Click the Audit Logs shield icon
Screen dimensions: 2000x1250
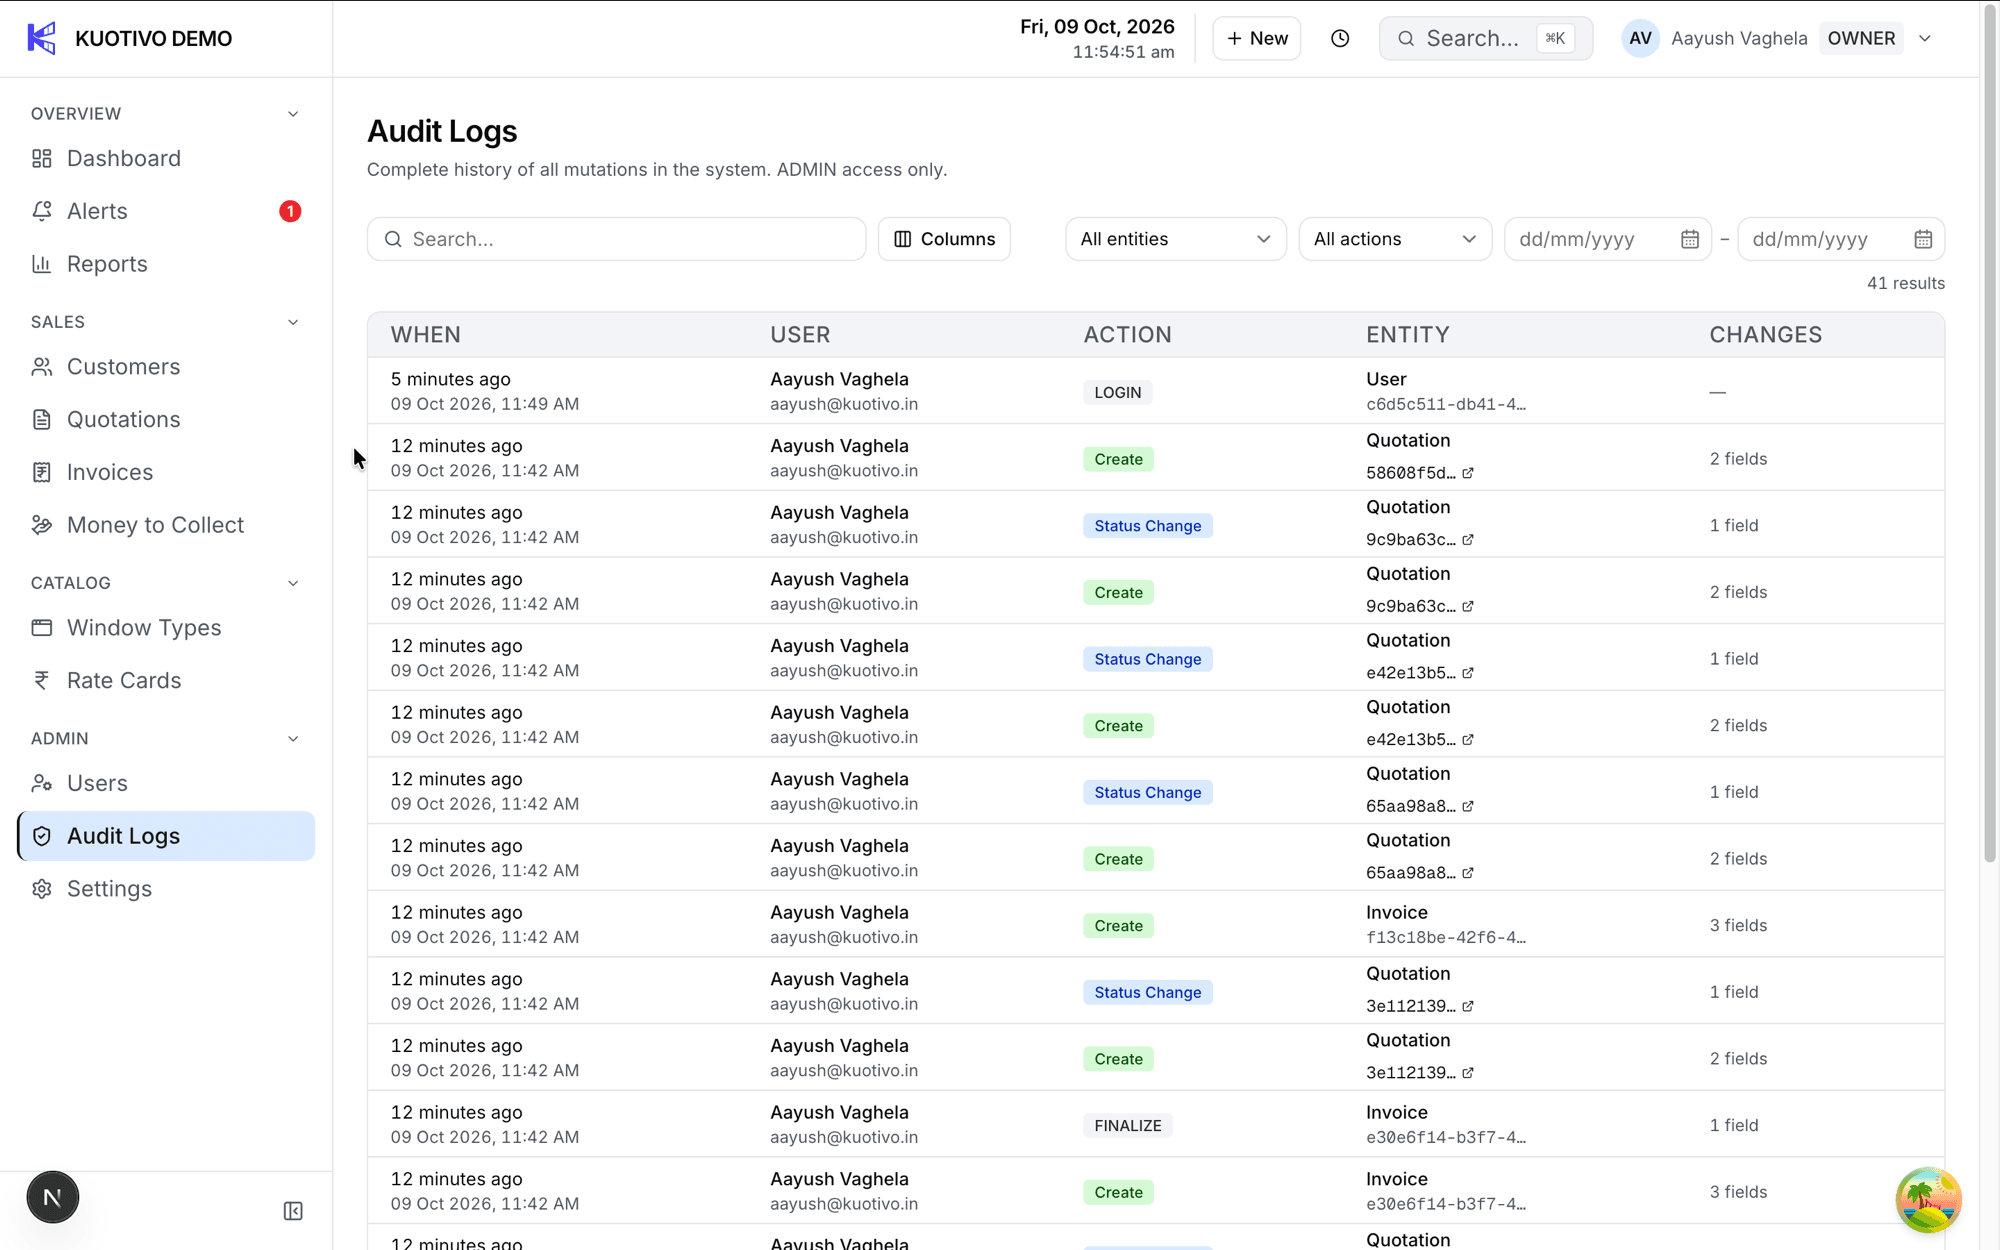(42, 836)
